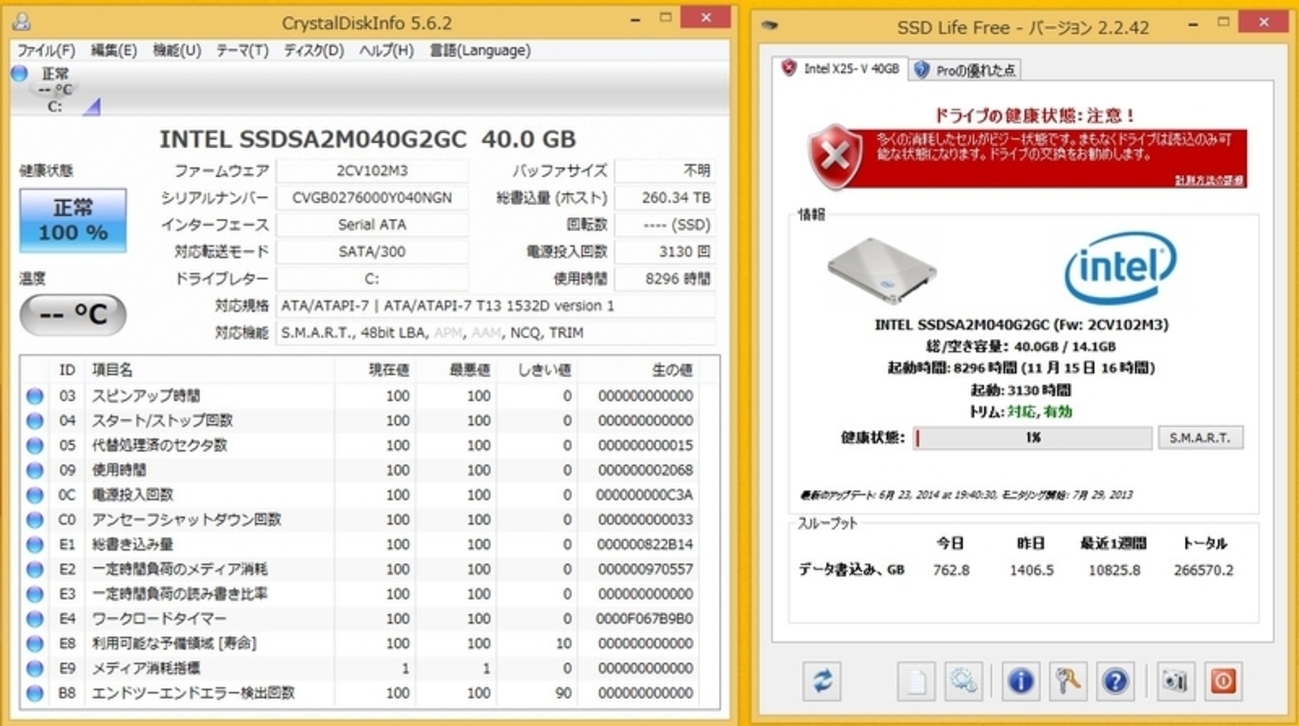The height and width of the screenshot is (726, 1299).
Task: Open the 計測方法の詳細 link in the red banner
Action: (1210, 180)
